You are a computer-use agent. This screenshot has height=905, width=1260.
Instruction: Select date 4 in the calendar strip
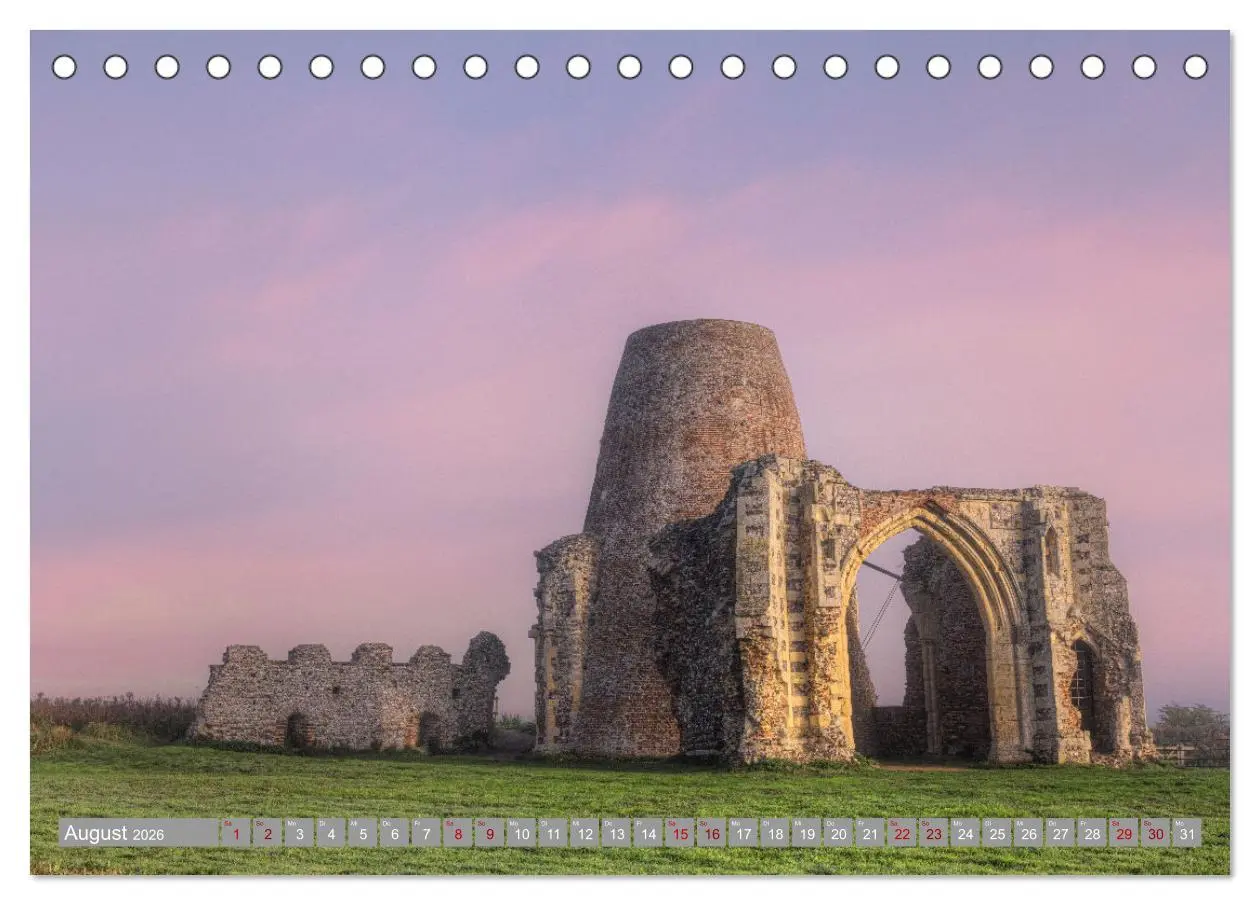click(331, 833)
